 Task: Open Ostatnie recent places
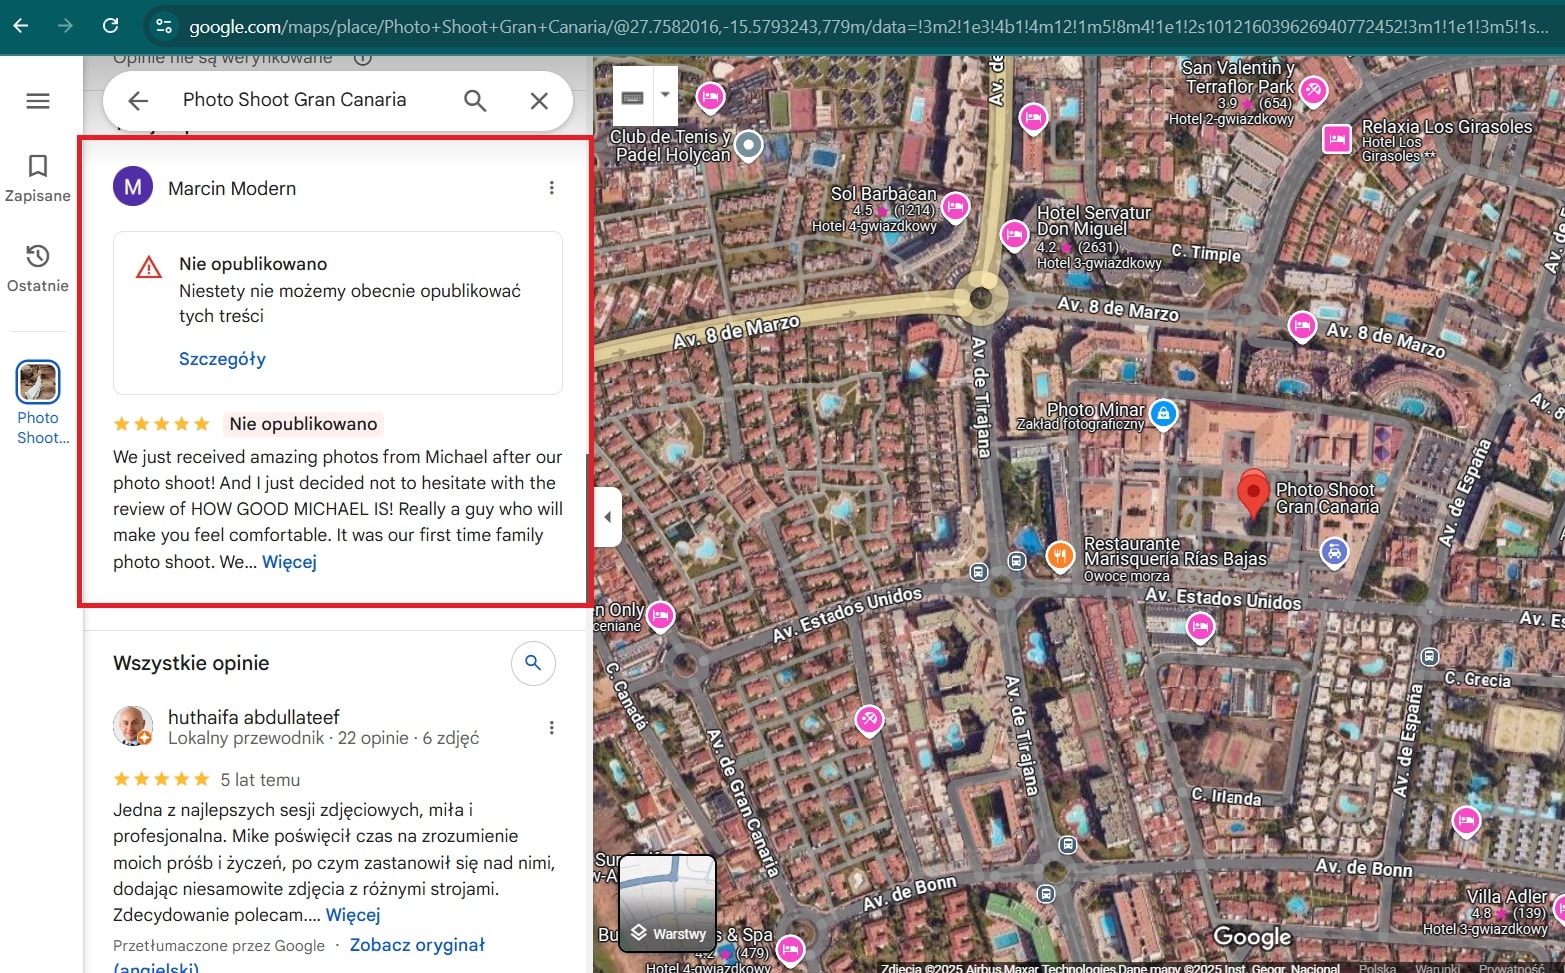tap(38, 268)
